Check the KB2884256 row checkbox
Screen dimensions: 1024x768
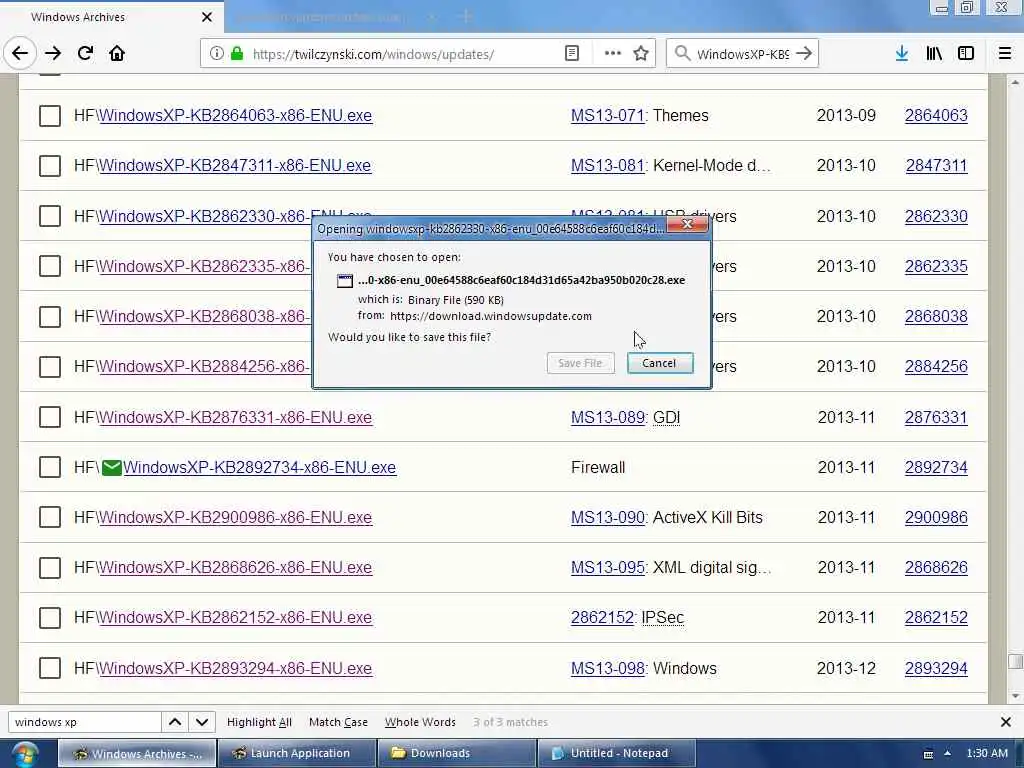tap(50, 367)
